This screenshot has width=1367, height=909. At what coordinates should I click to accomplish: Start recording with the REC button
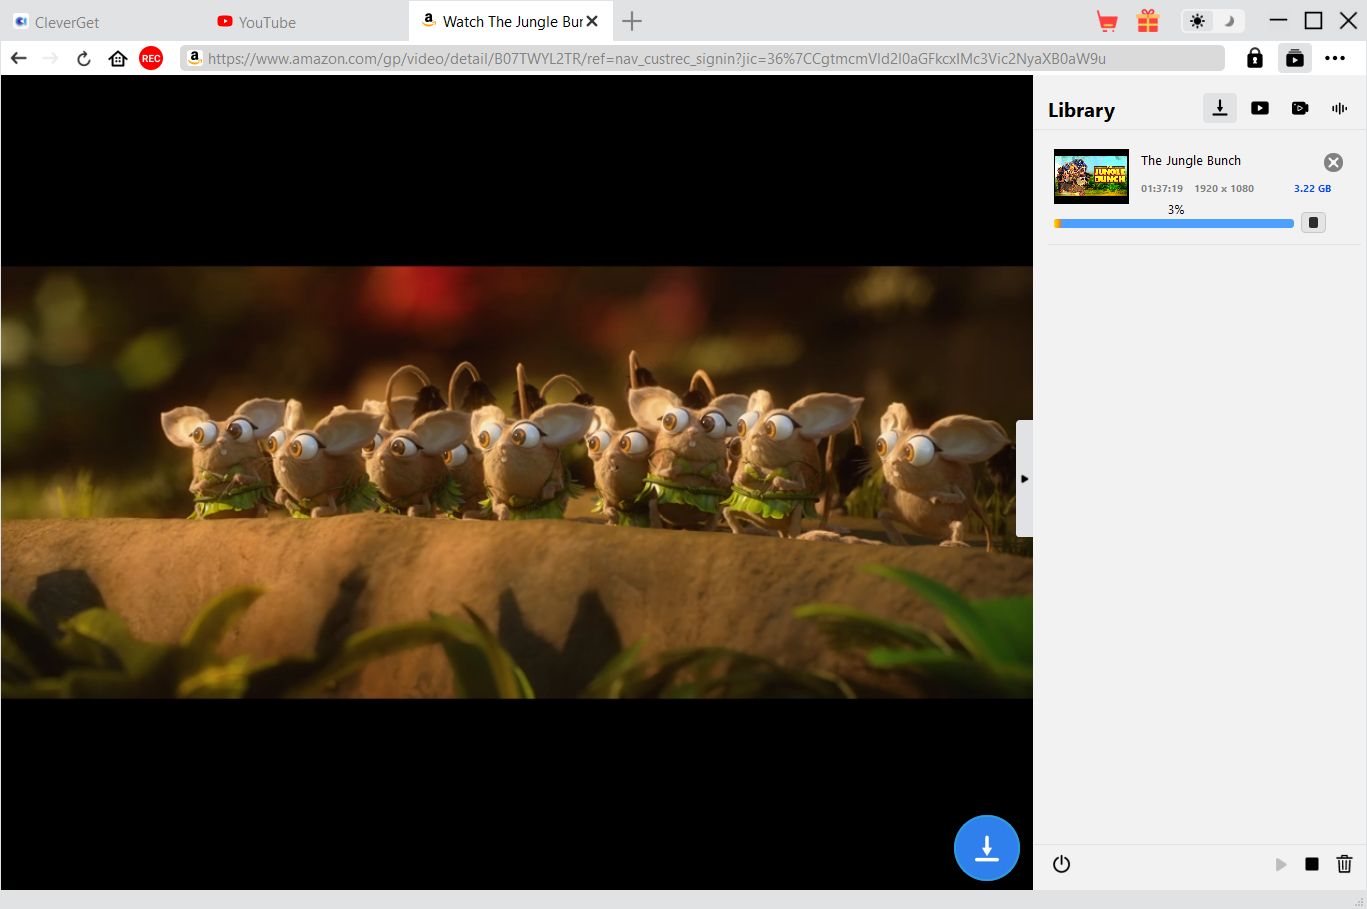pyautogui.click(x=151, y=58)
